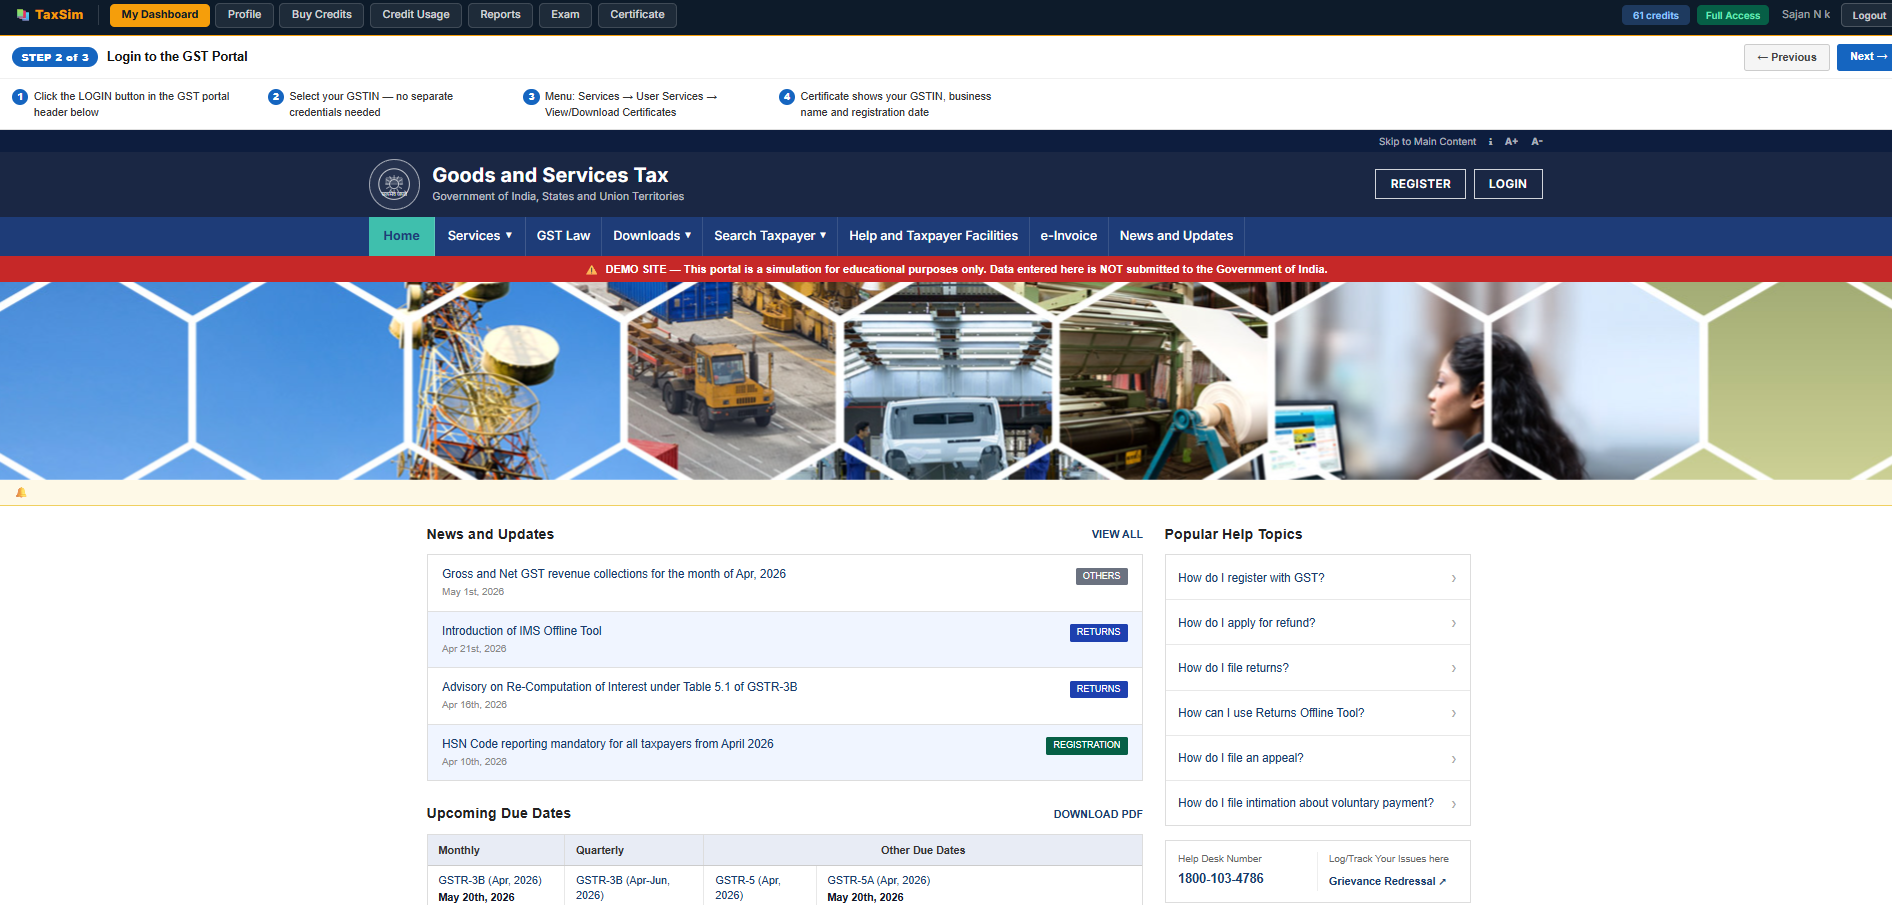Screen dimensions: 1892x905
Task: Click the chevron on How do I register with GST
Action: pyautogui.click(x=1453, y=578)
